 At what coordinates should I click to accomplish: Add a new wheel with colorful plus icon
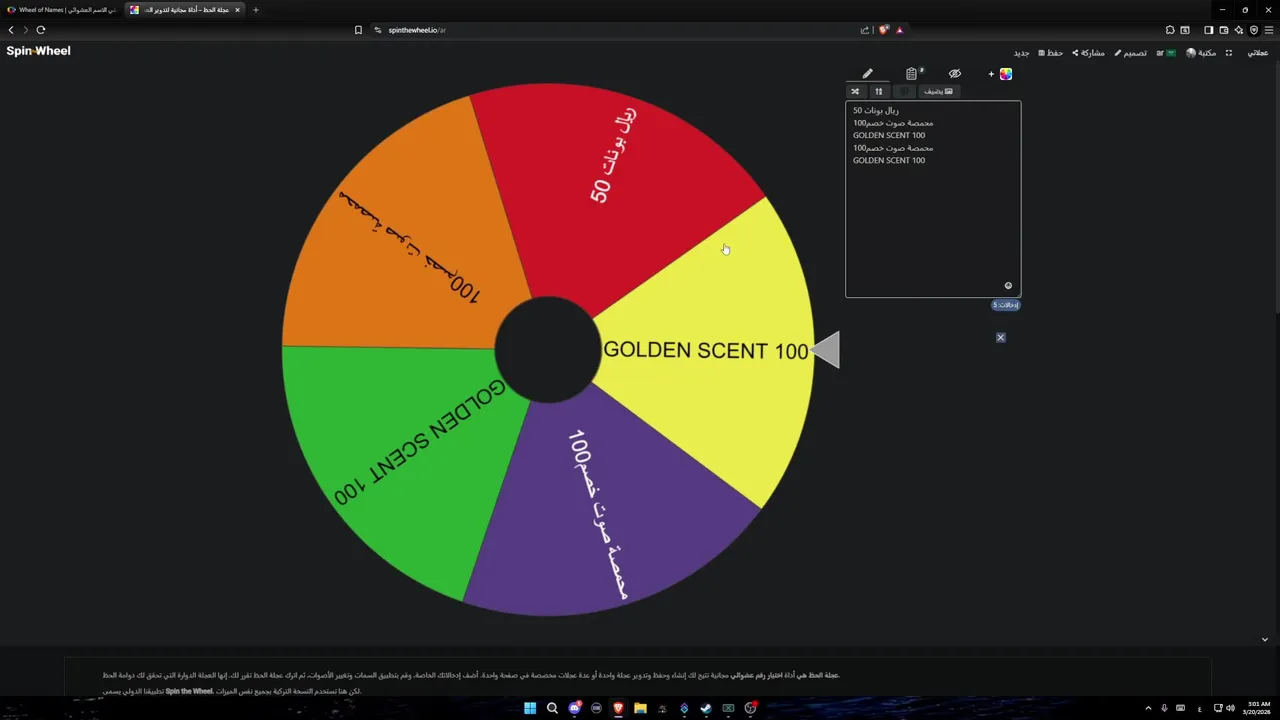click(x=1001, y=74)
